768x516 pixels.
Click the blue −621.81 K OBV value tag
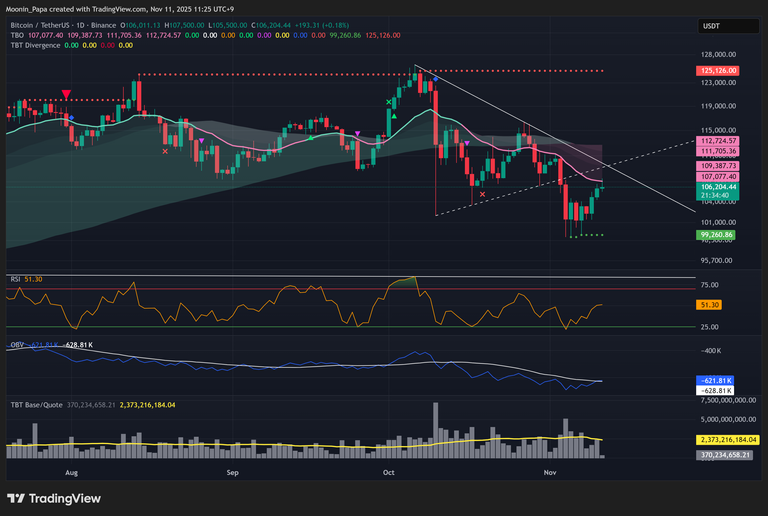(715, 381)
